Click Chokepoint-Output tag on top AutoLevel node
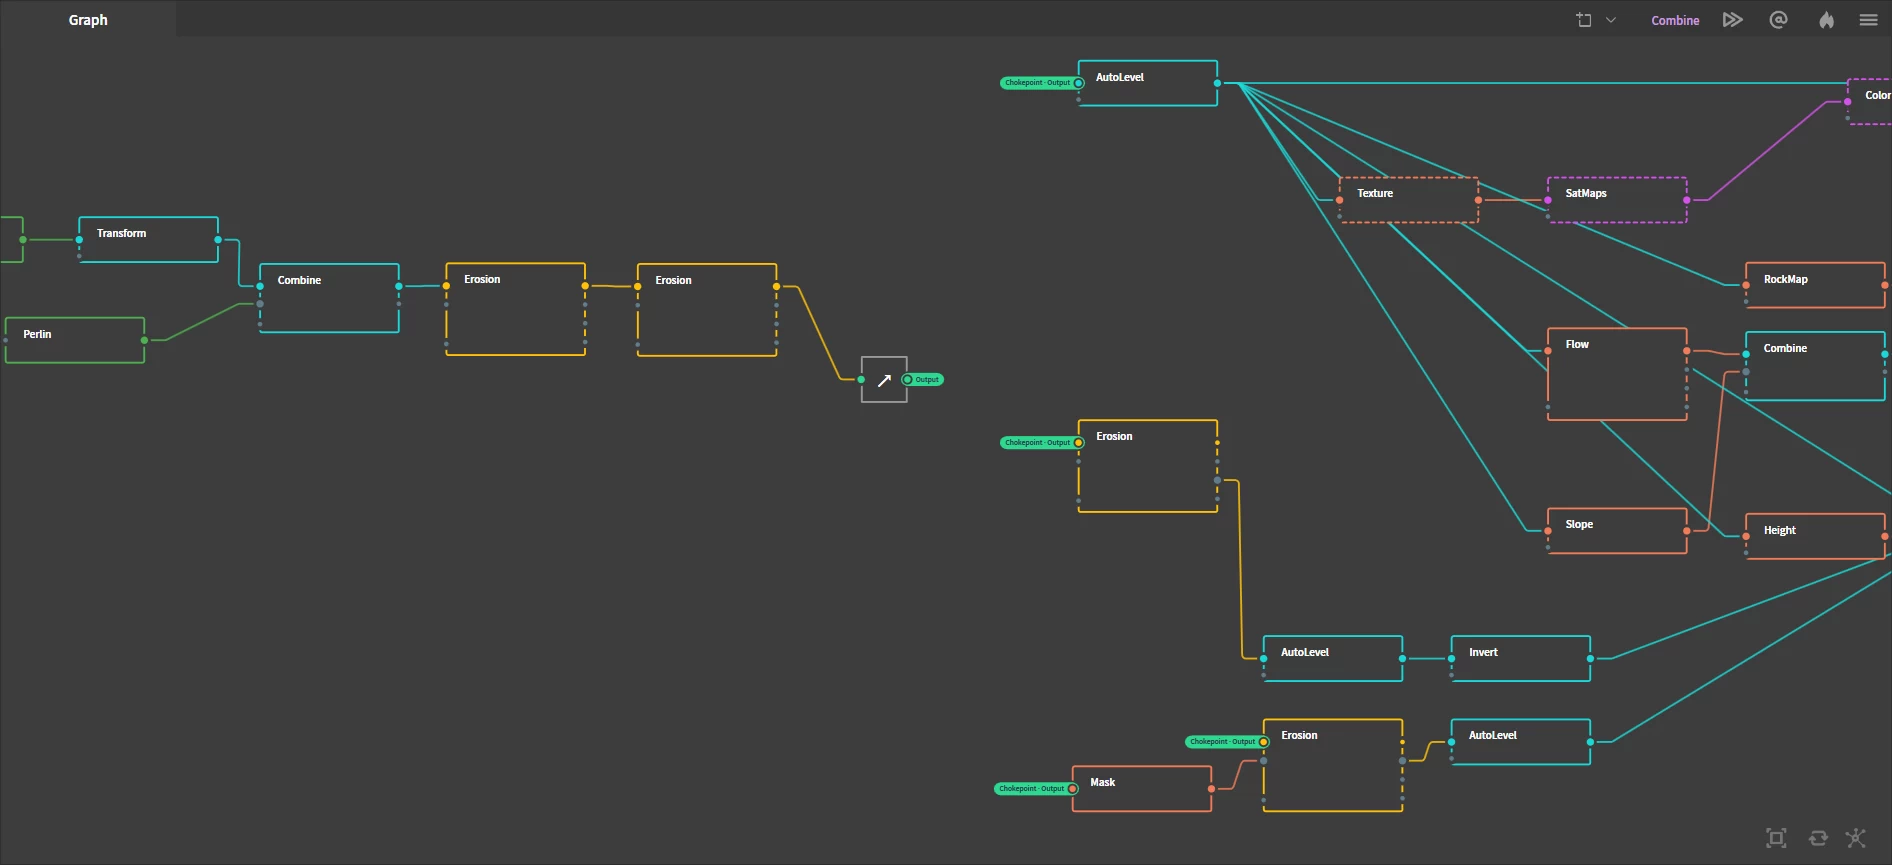 pos(1038,83)
